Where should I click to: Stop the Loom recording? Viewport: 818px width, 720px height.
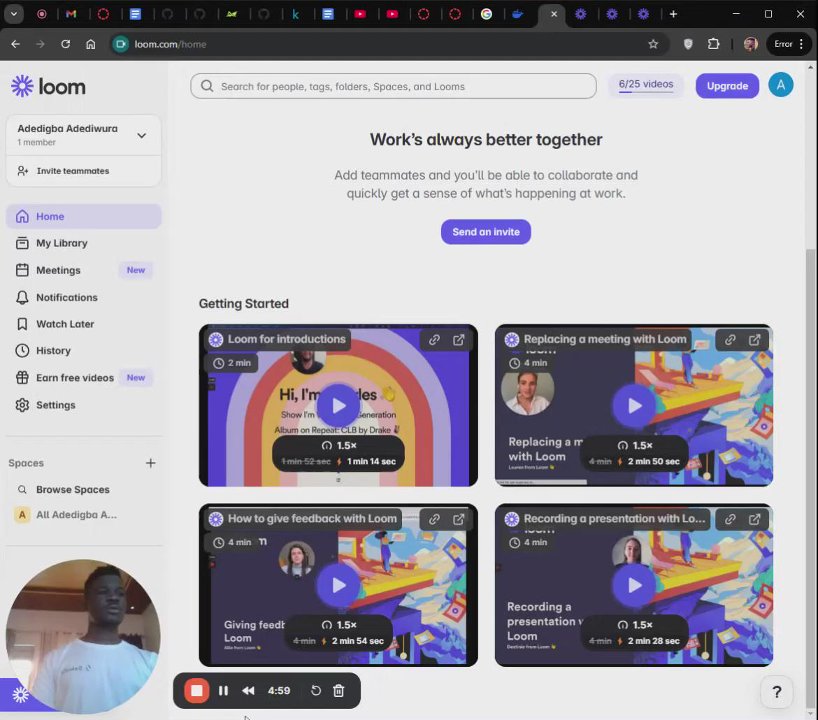click(x=197, y=690)
